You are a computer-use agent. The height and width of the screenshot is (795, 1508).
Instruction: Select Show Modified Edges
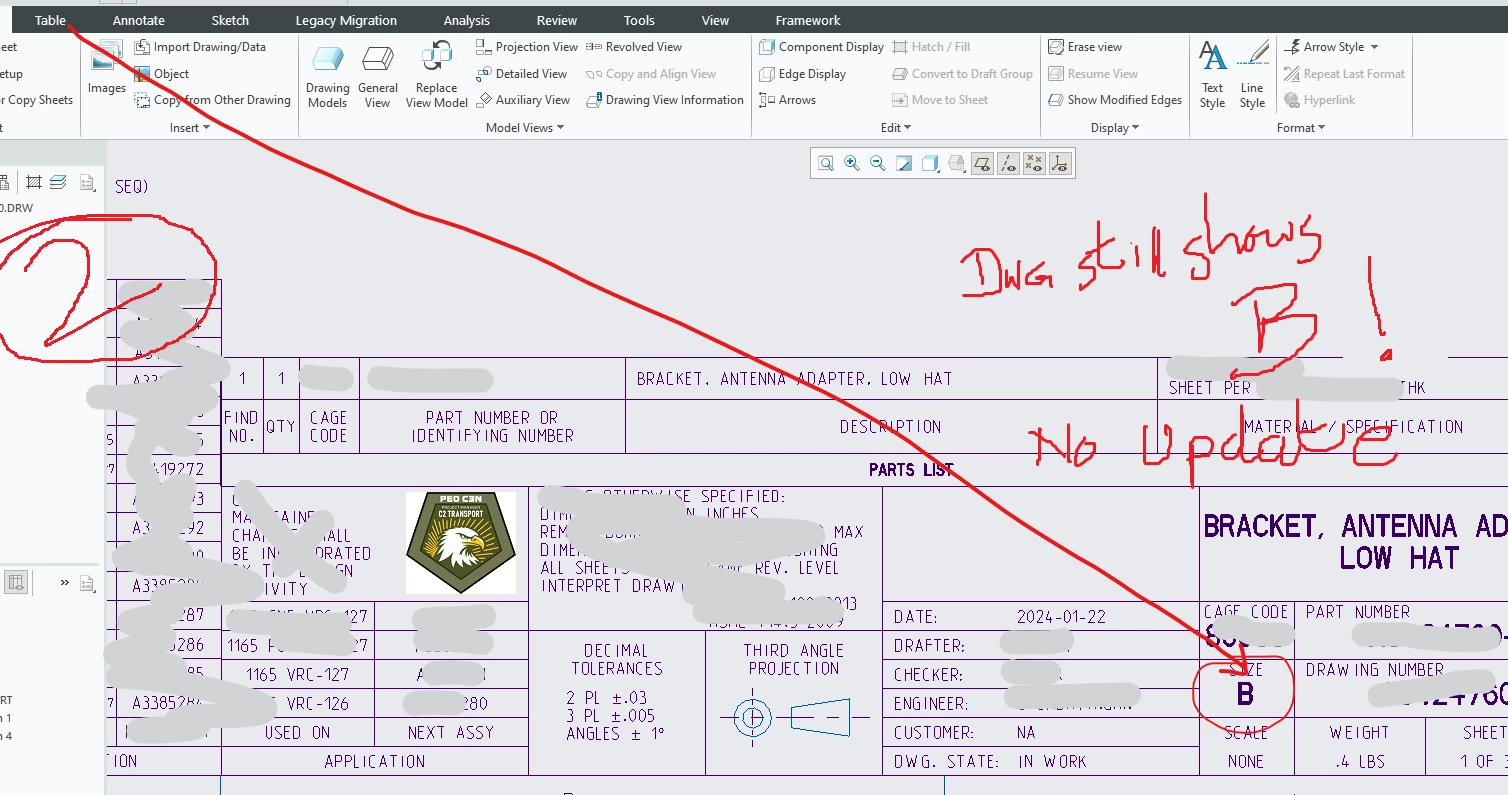click(1115, 100)
